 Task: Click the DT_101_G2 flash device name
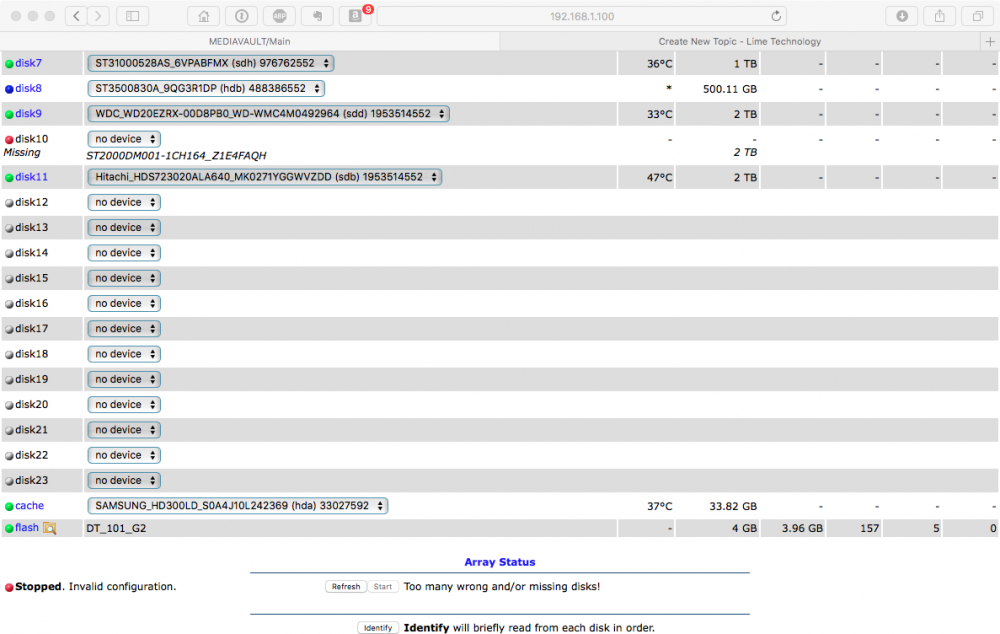click(x=116, y=528)
